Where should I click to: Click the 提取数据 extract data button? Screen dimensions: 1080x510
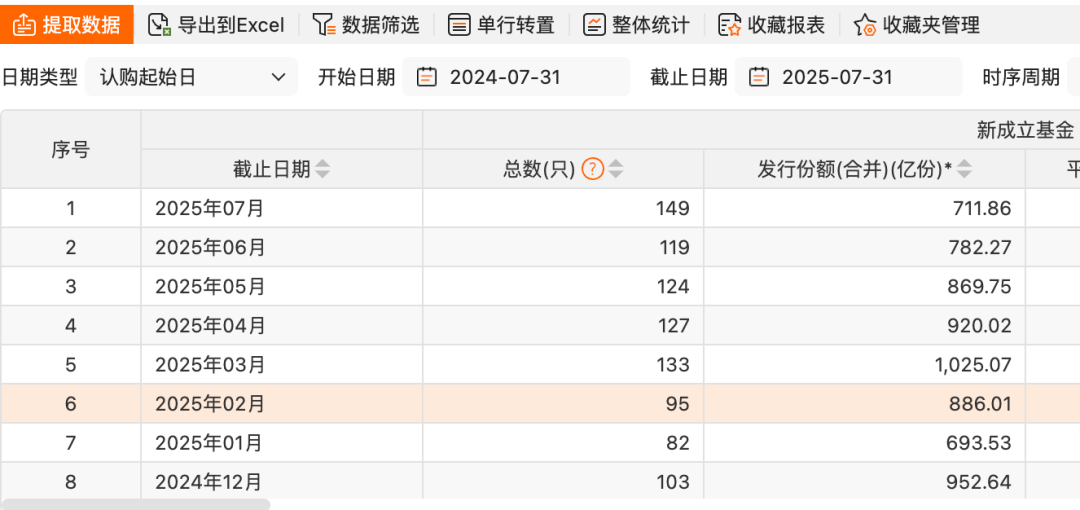click(x=66, y=25)
